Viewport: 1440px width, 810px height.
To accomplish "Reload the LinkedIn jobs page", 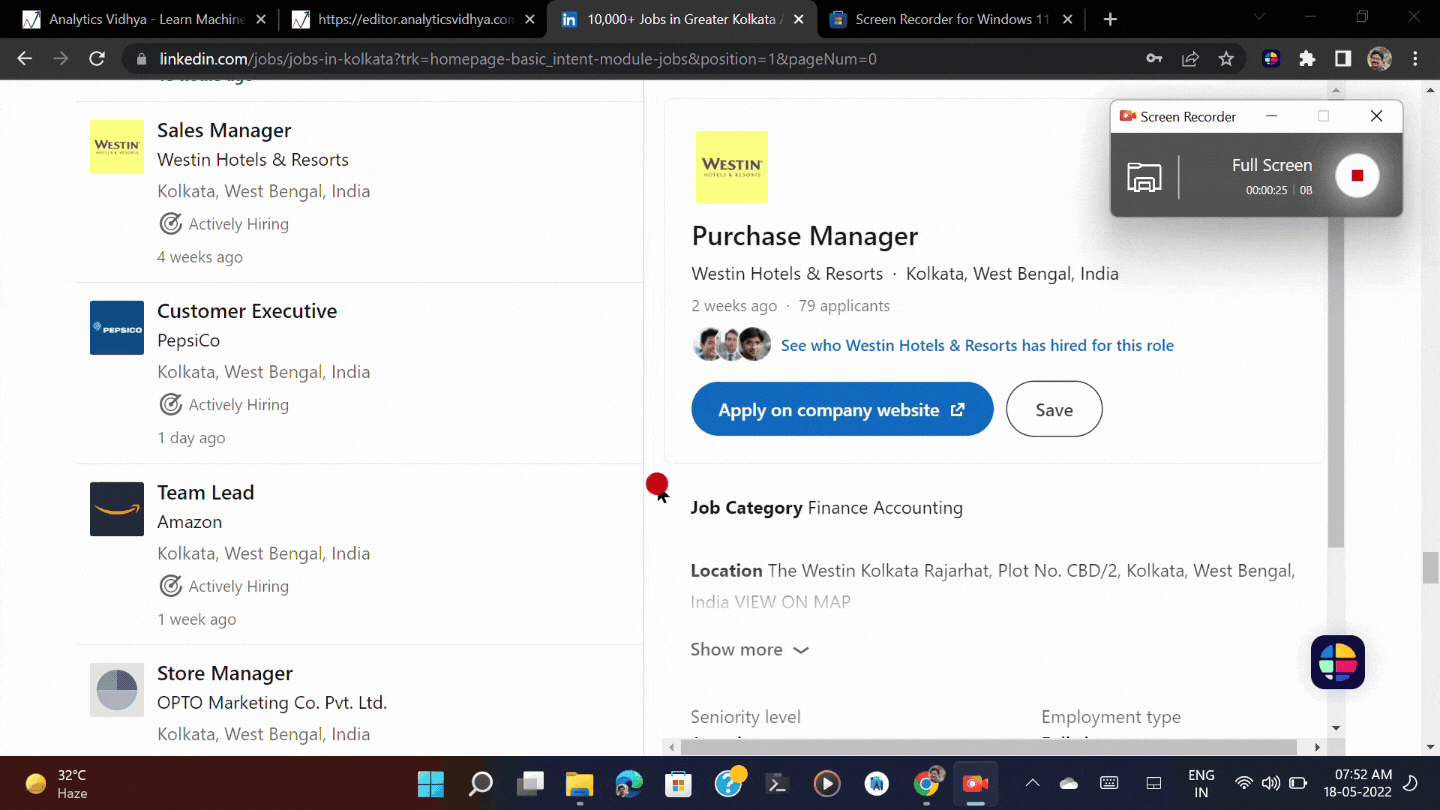I will coord(97,59).
